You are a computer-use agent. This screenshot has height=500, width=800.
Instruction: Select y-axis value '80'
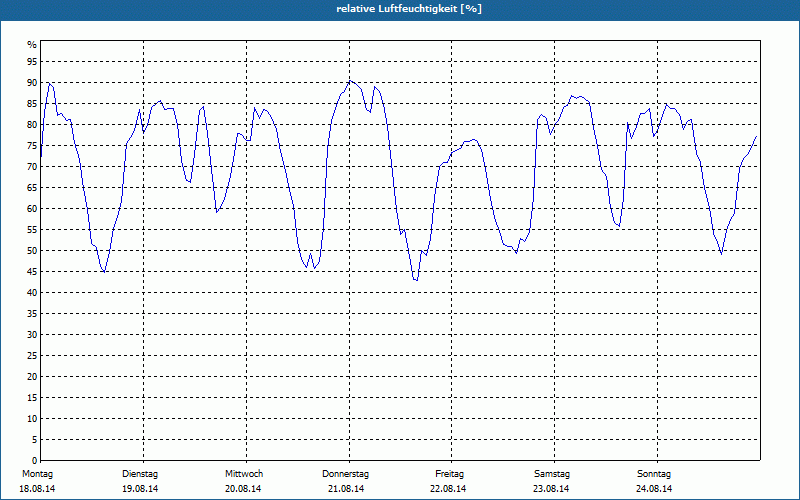pyautogui.click(x=32, y=124)
